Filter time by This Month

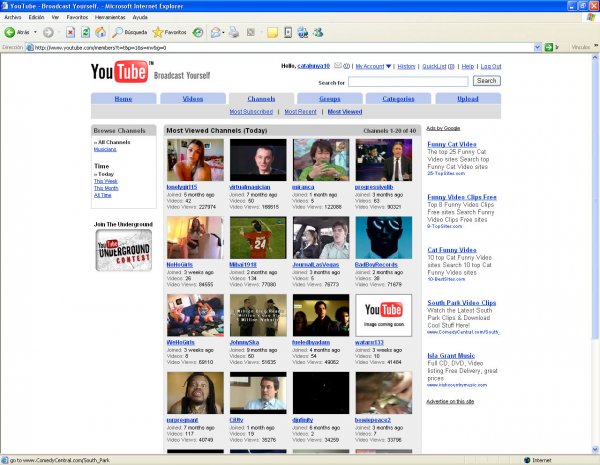(x=106, y=188)
